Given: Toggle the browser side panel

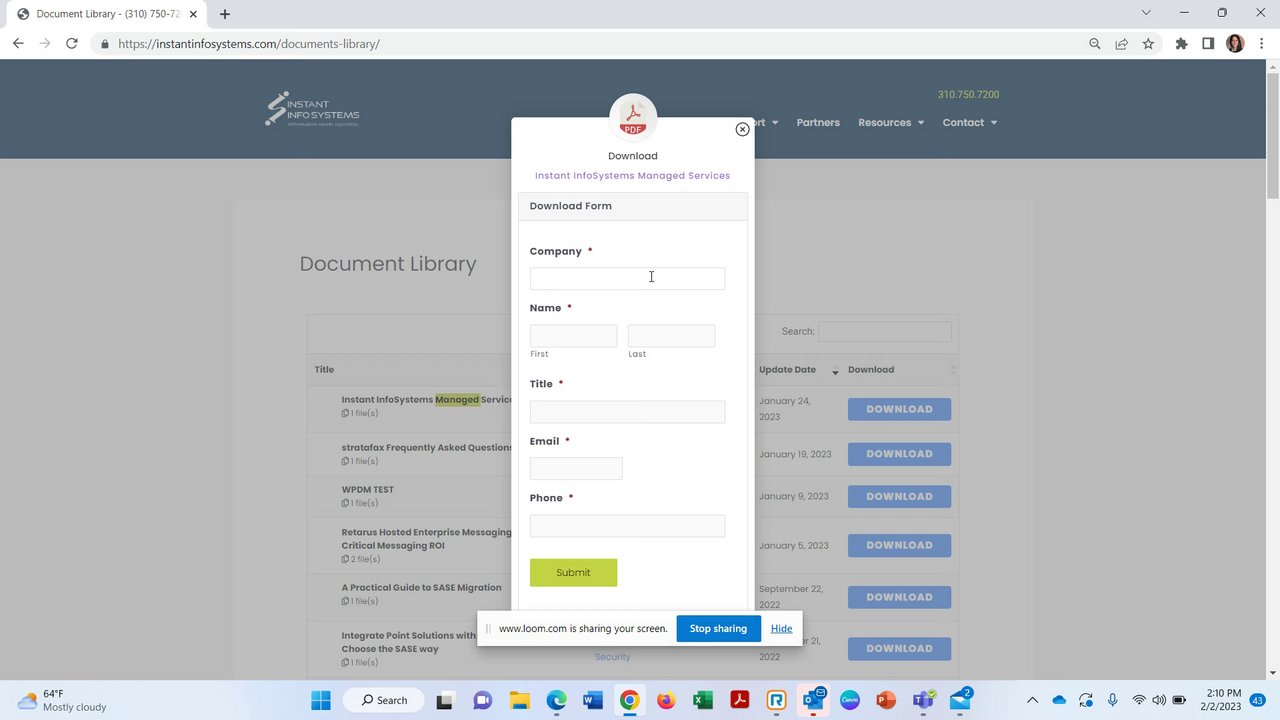Looking at the screenshot, I should pos(1208,43).
